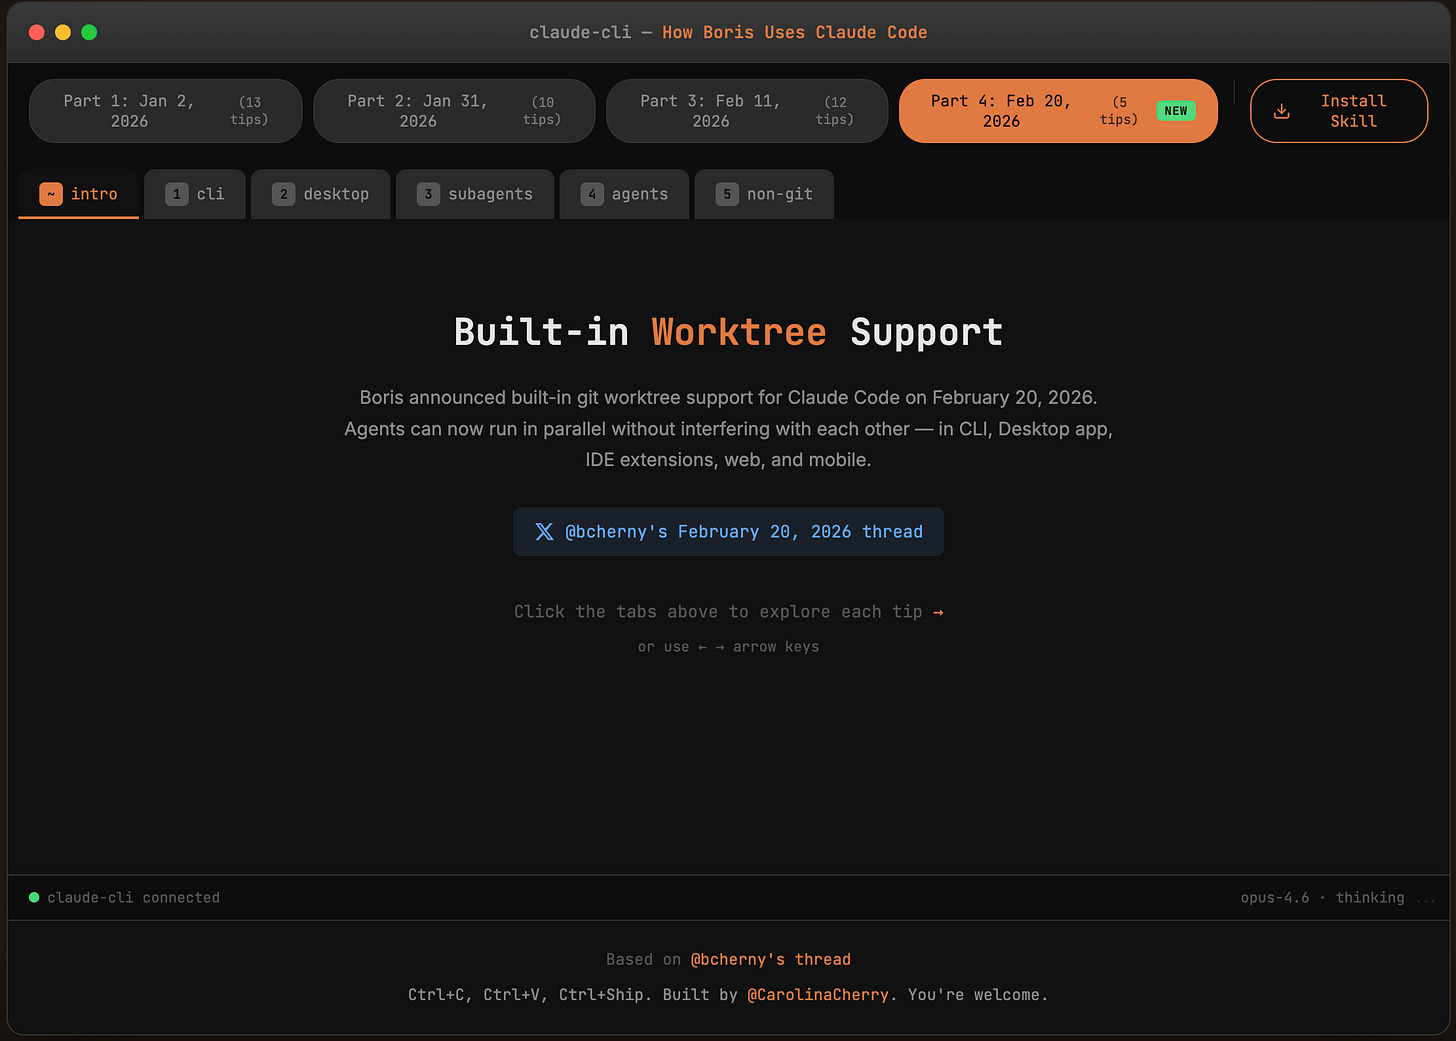Image resolution: width=1456 pixels, height=1041 pixels.
Task: Click the tilde badge on the intro tab
Action: pyautogui.click(x=51, y=194)
